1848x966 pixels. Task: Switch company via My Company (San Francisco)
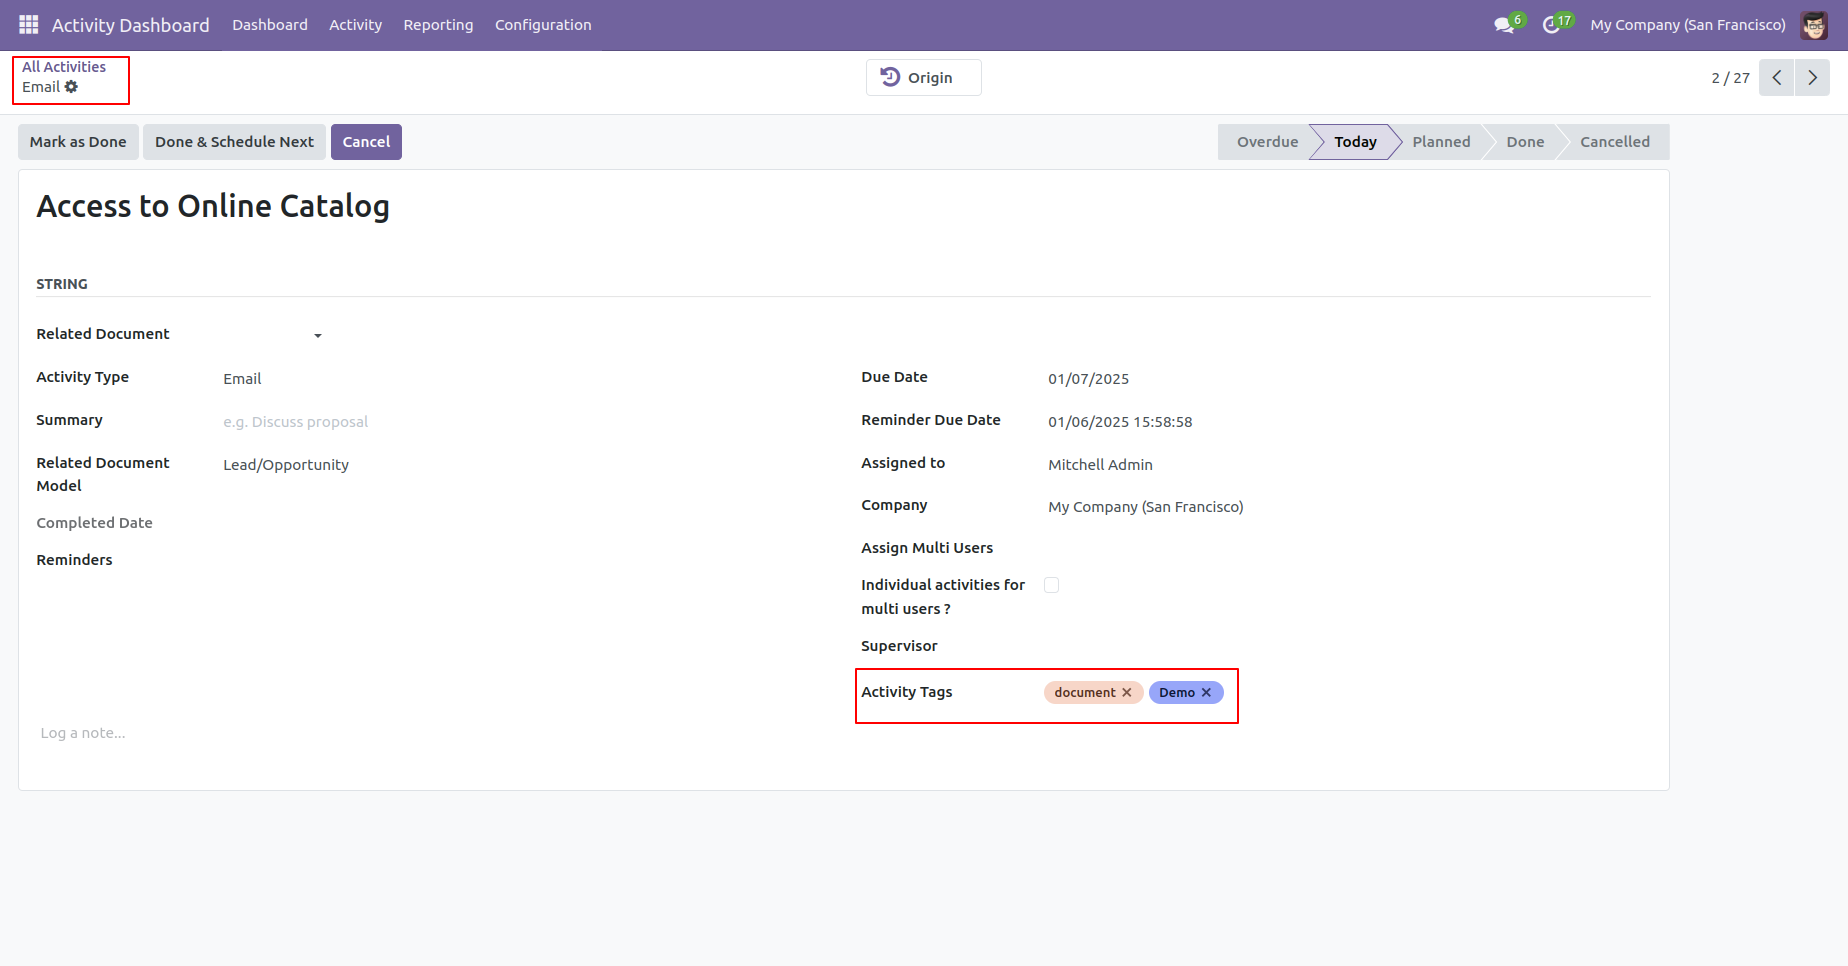point(1688,25)
